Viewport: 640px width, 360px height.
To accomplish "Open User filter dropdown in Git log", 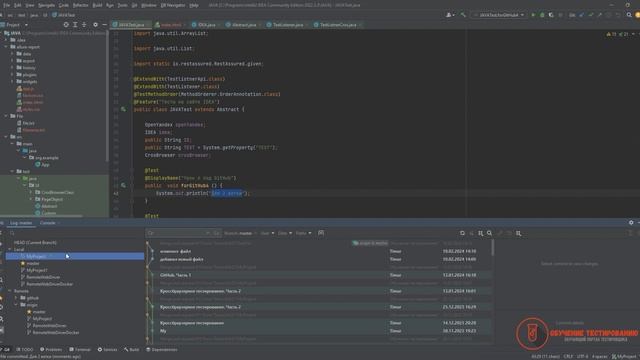I will (x=267, y=233).
